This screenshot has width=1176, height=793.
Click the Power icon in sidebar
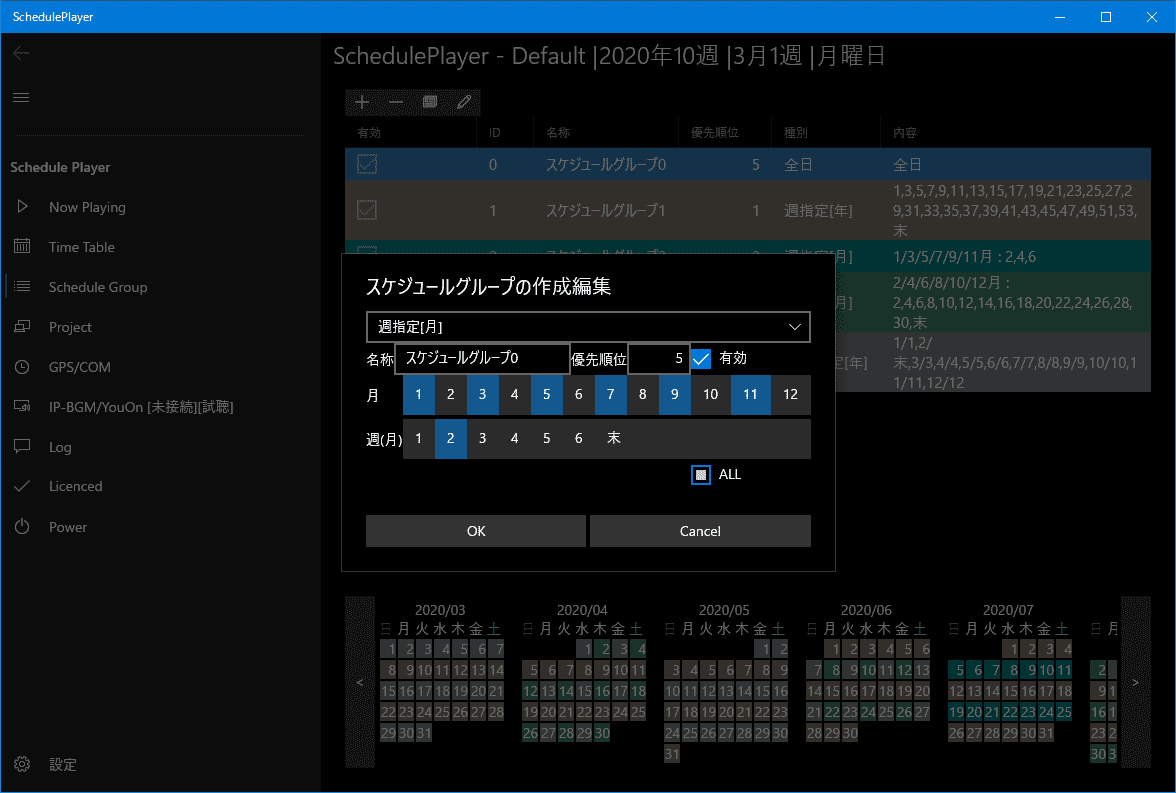[x=22, y=527]
